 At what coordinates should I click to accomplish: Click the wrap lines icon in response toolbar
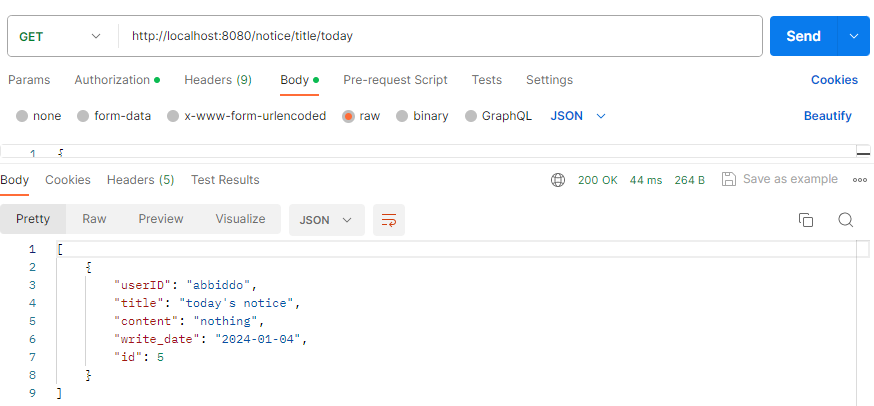pyautogui.click(x=389, y=220)
